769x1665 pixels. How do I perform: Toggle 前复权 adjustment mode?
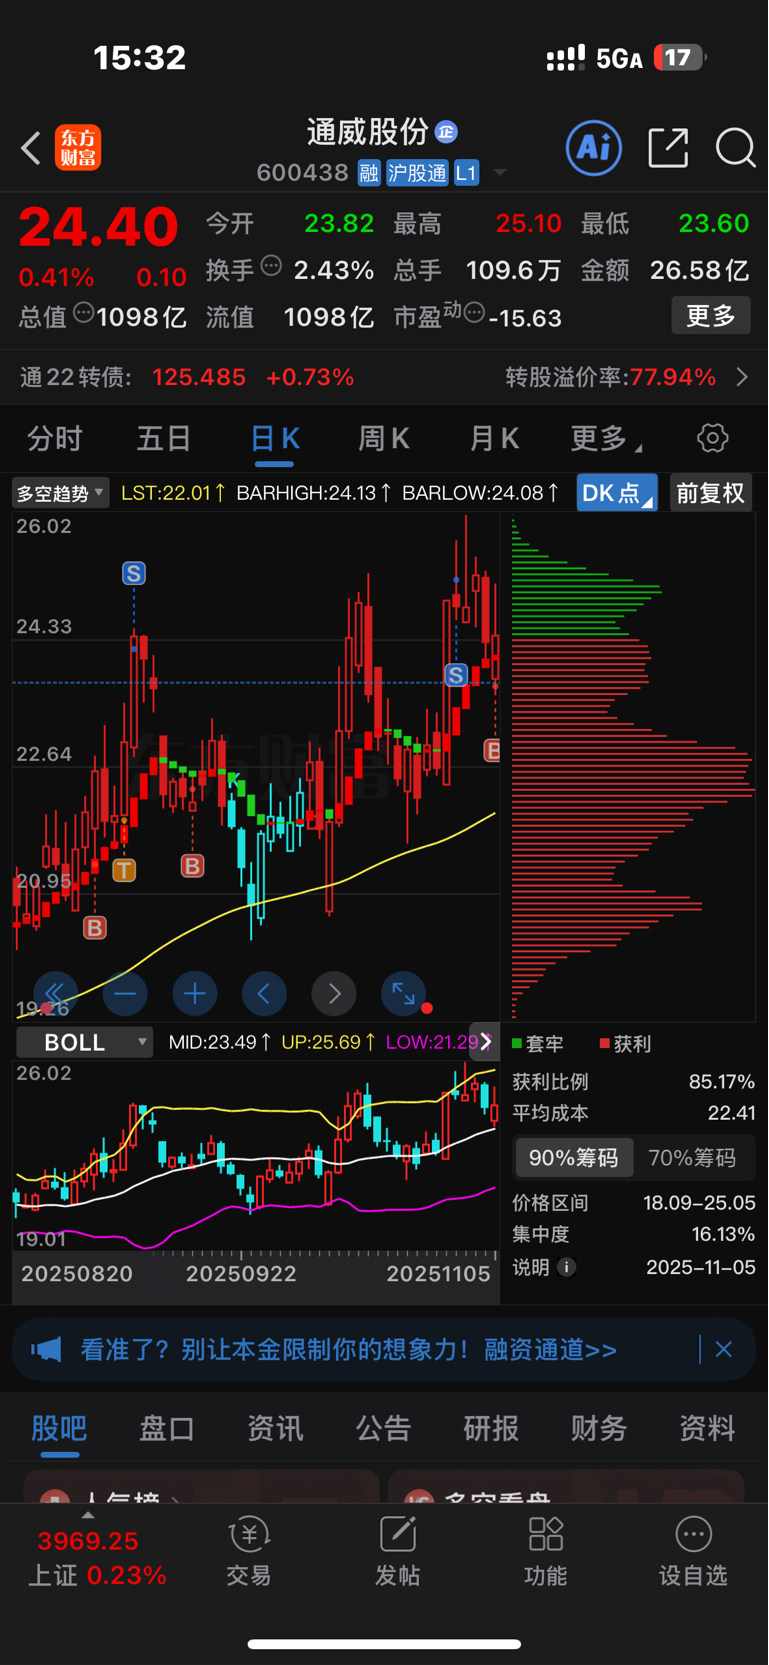(x=711, y=493)
